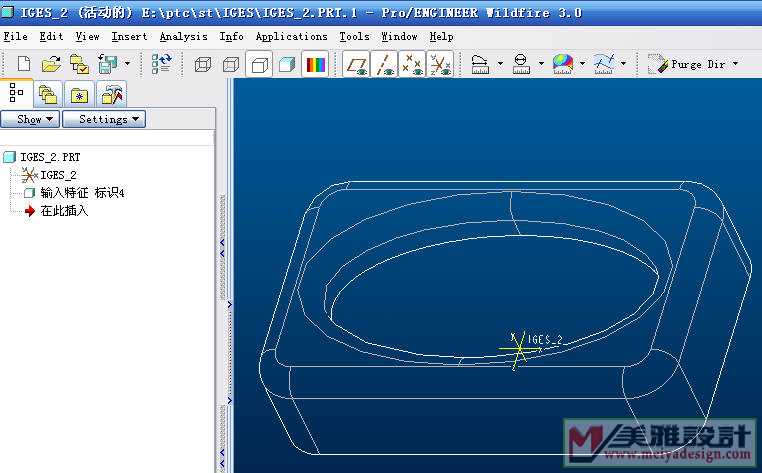Click the curve graph analysis icon
The height and width of the screenshot is (473, 762).
[x=604, y=64]
